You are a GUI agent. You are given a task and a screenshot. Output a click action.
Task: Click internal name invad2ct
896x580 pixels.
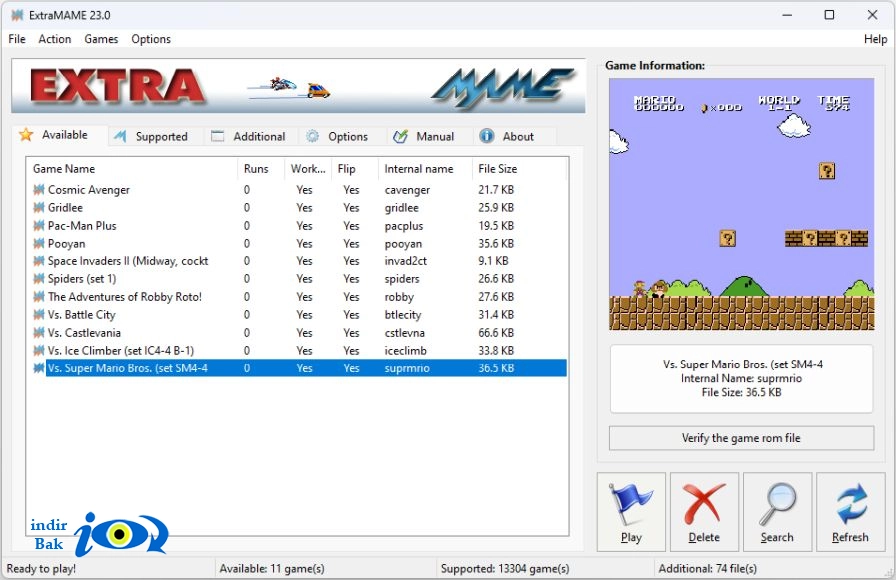click(x=405, y=261)
